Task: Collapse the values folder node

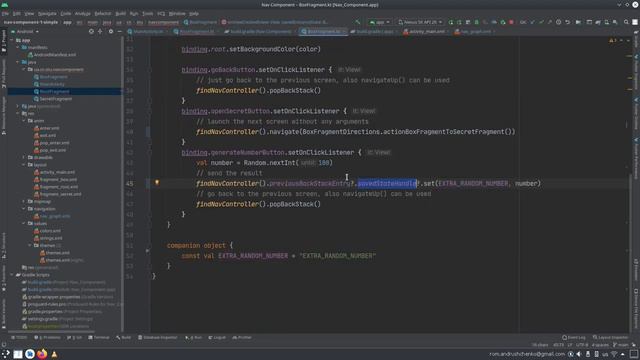Action: click(24, 224)
